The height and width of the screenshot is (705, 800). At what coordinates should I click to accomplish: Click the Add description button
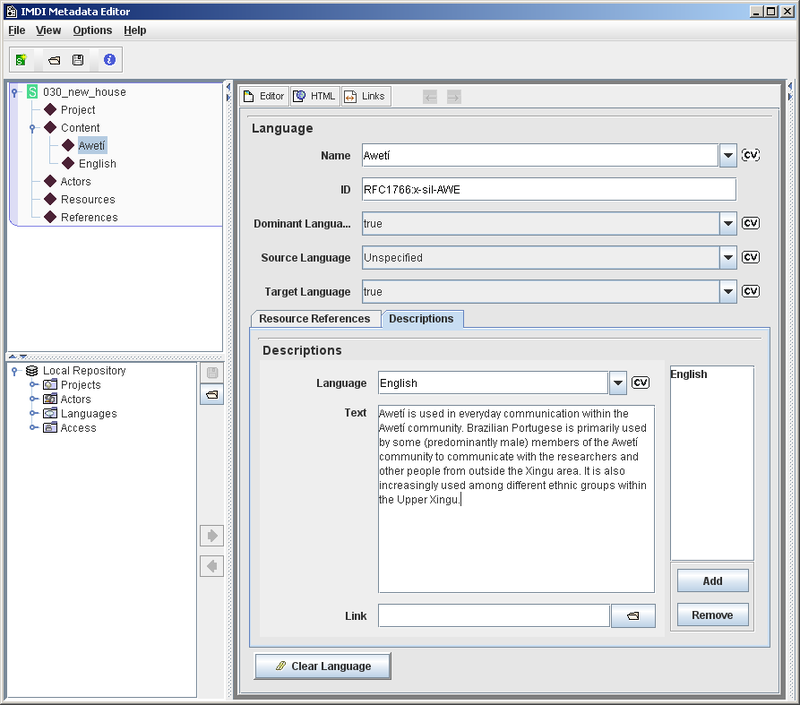pos(713,581)
